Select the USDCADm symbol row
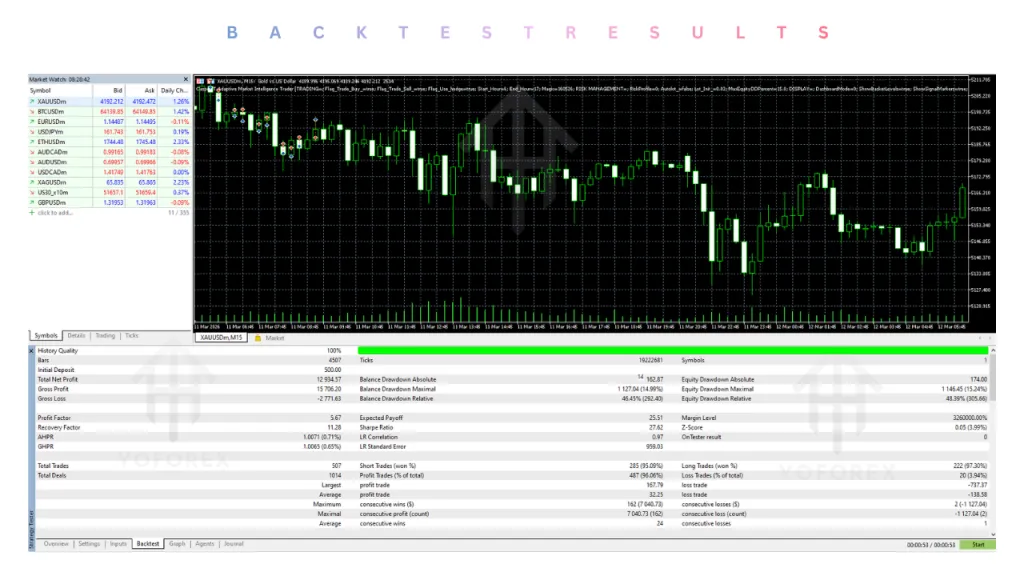This screenshot has height=576, width=1024. (x=109, y=172)
